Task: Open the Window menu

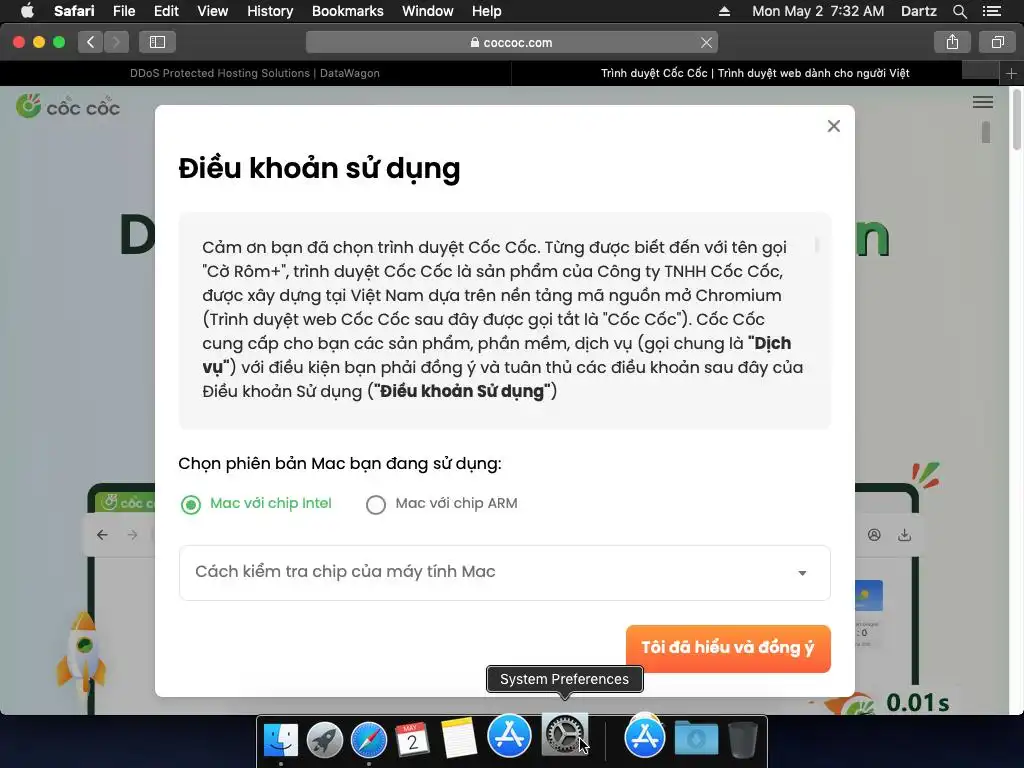Action: tap(427, 11)
